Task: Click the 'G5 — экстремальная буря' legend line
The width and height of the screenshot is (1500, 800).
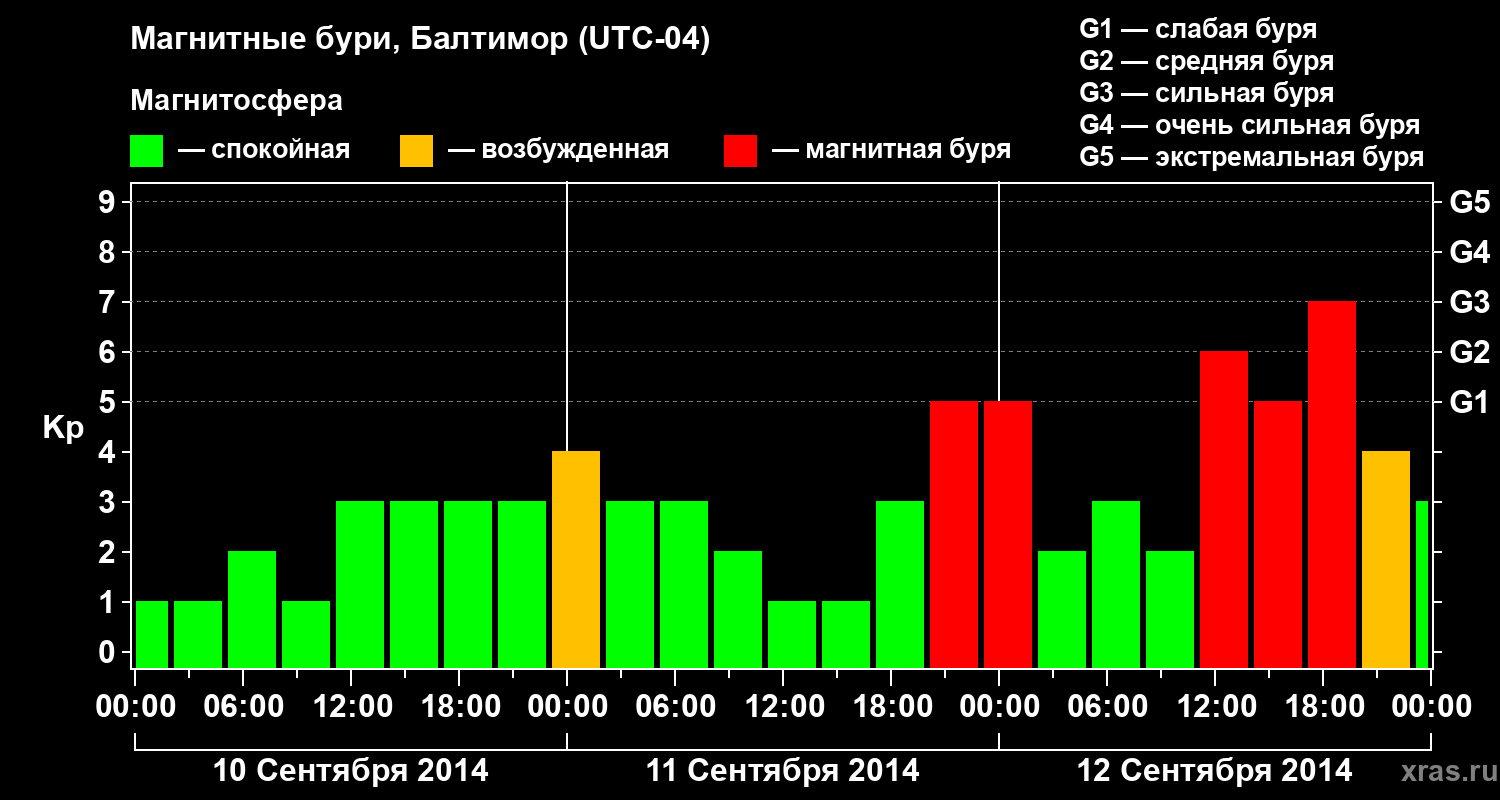Action: pos(1251,157)
